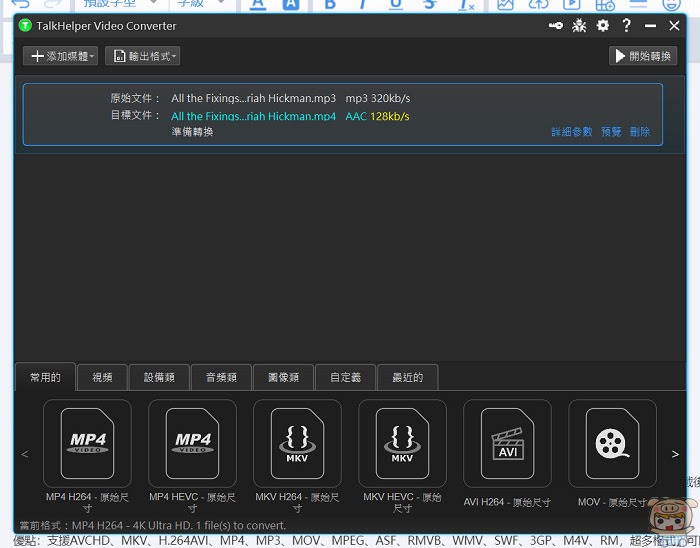Open the registration key icon
This screenshot has height=548, width=700.
[x=555, y=25]
